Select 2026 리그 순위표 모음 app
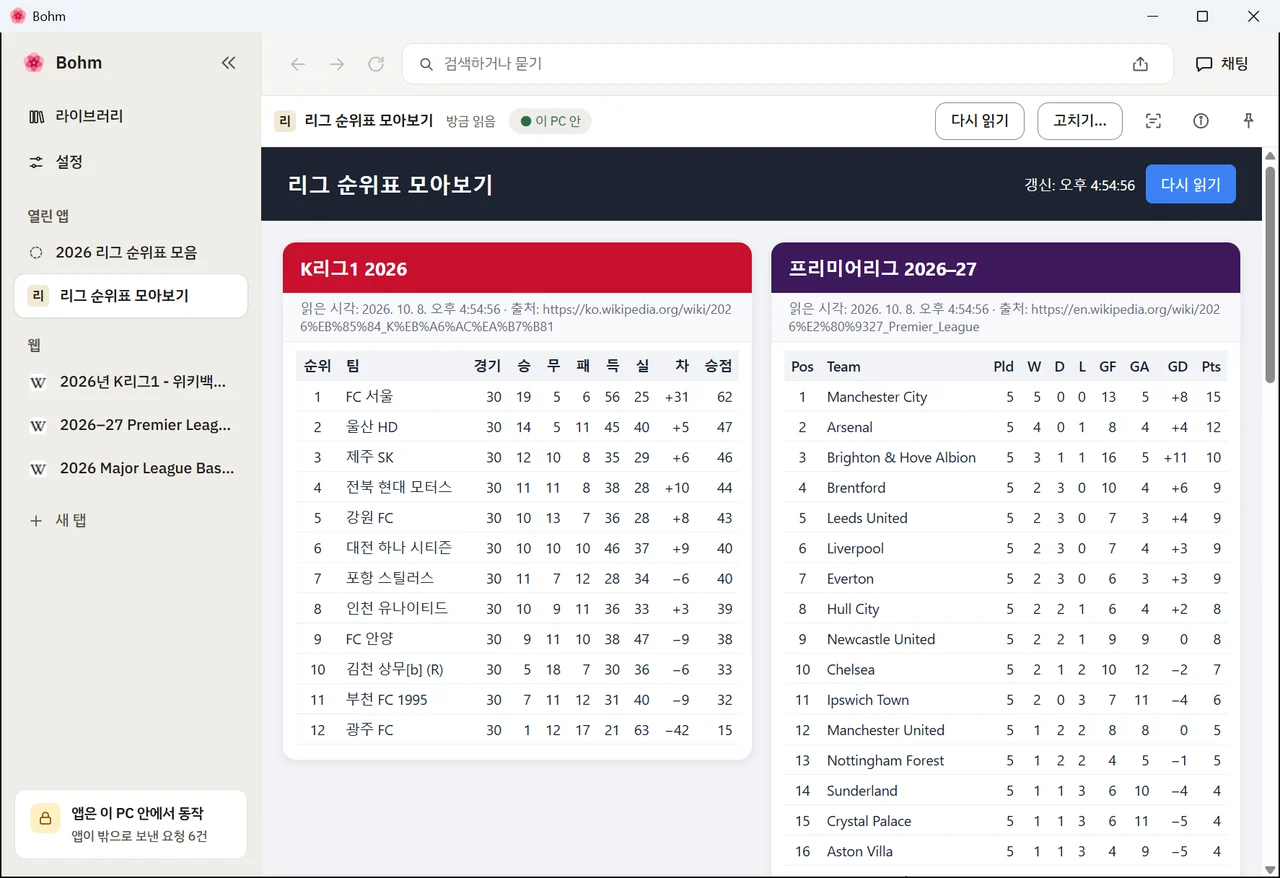Viewport: 1280px width, 878px height. tap(131, 252)
